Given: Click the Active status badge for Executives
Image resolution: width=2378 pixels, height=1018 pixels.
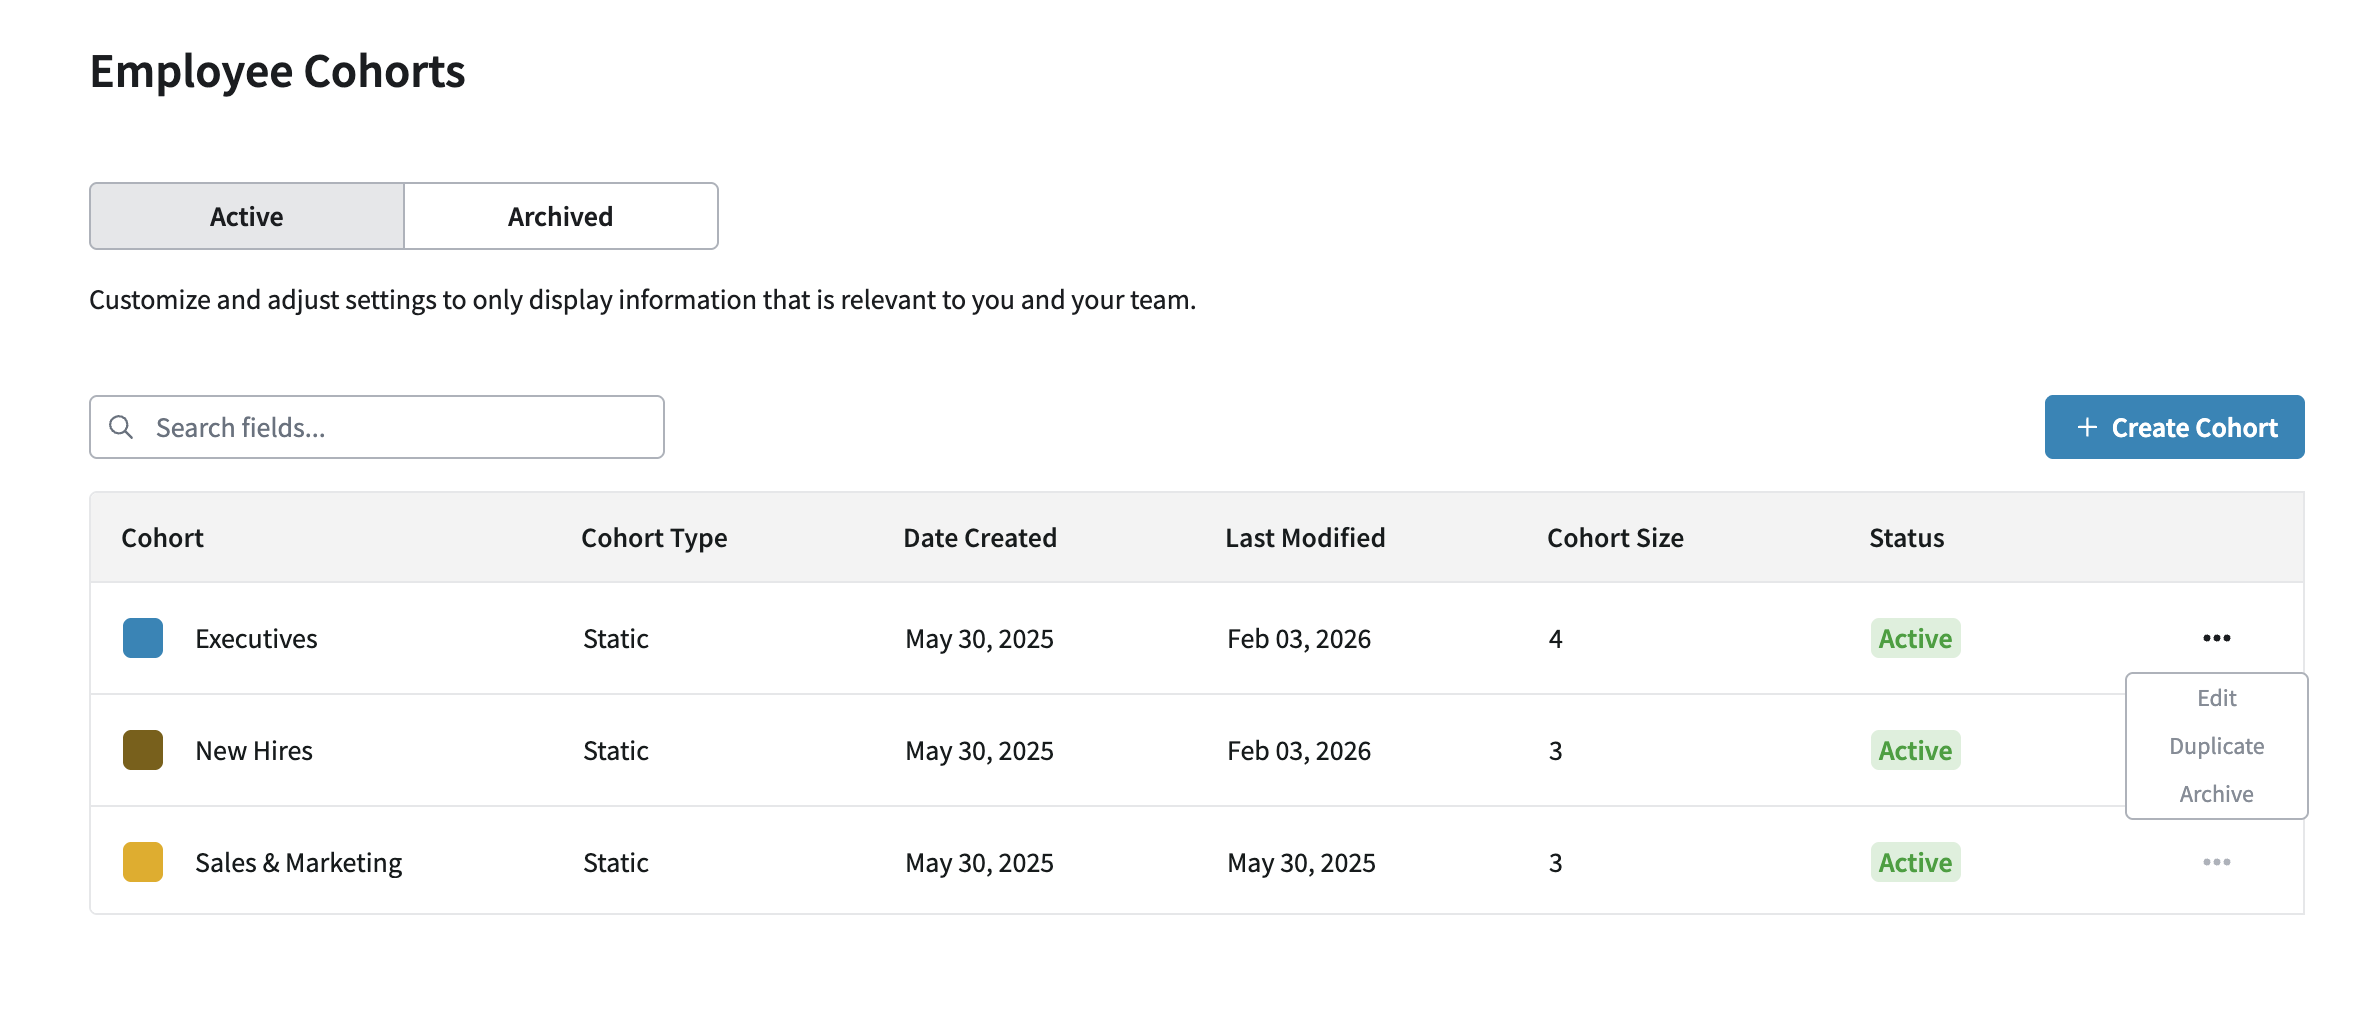Looking at the screenshot, I should click(x=1915, y=638).
